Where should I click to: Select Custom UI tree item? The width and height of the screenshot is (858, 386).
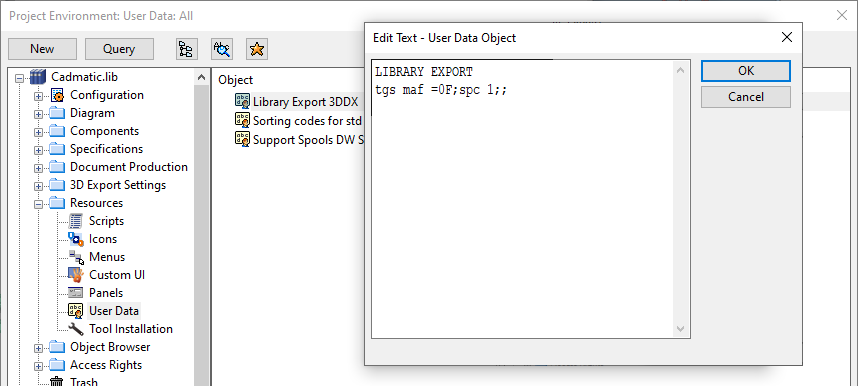click(117, 275)
